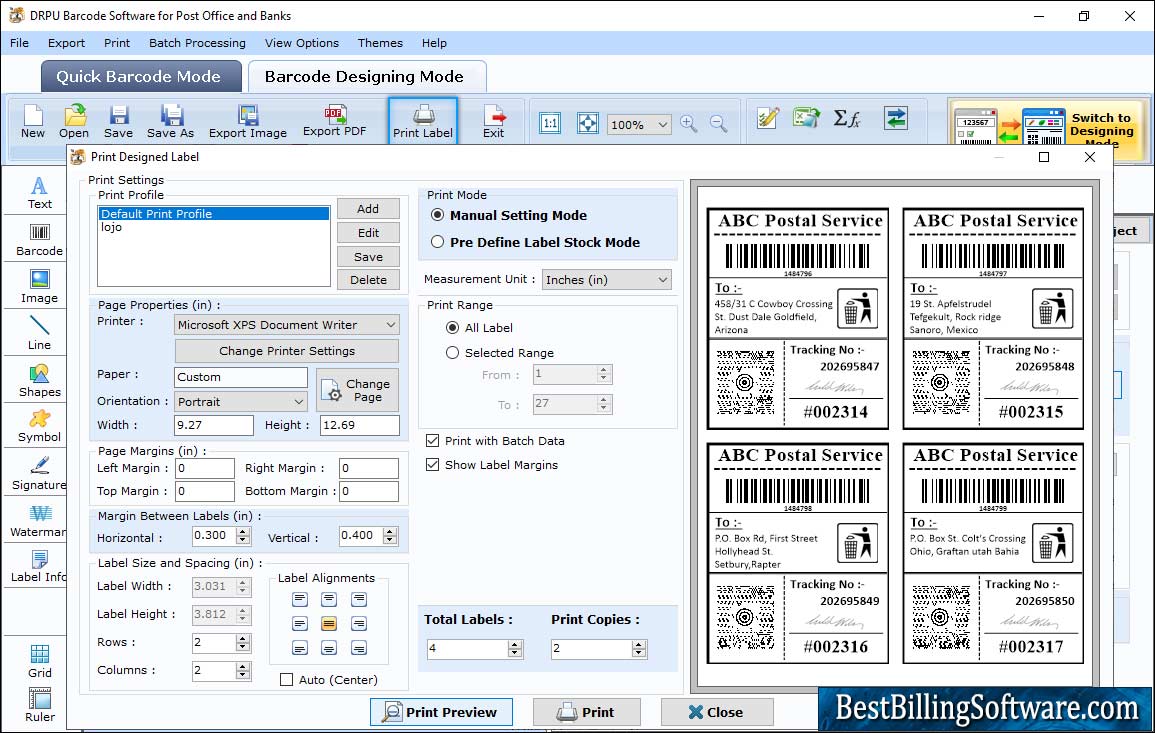Click the Exit toolbar icon
Image resolution: width=1155 pixels, height=733 pixels.
[494, 122]
